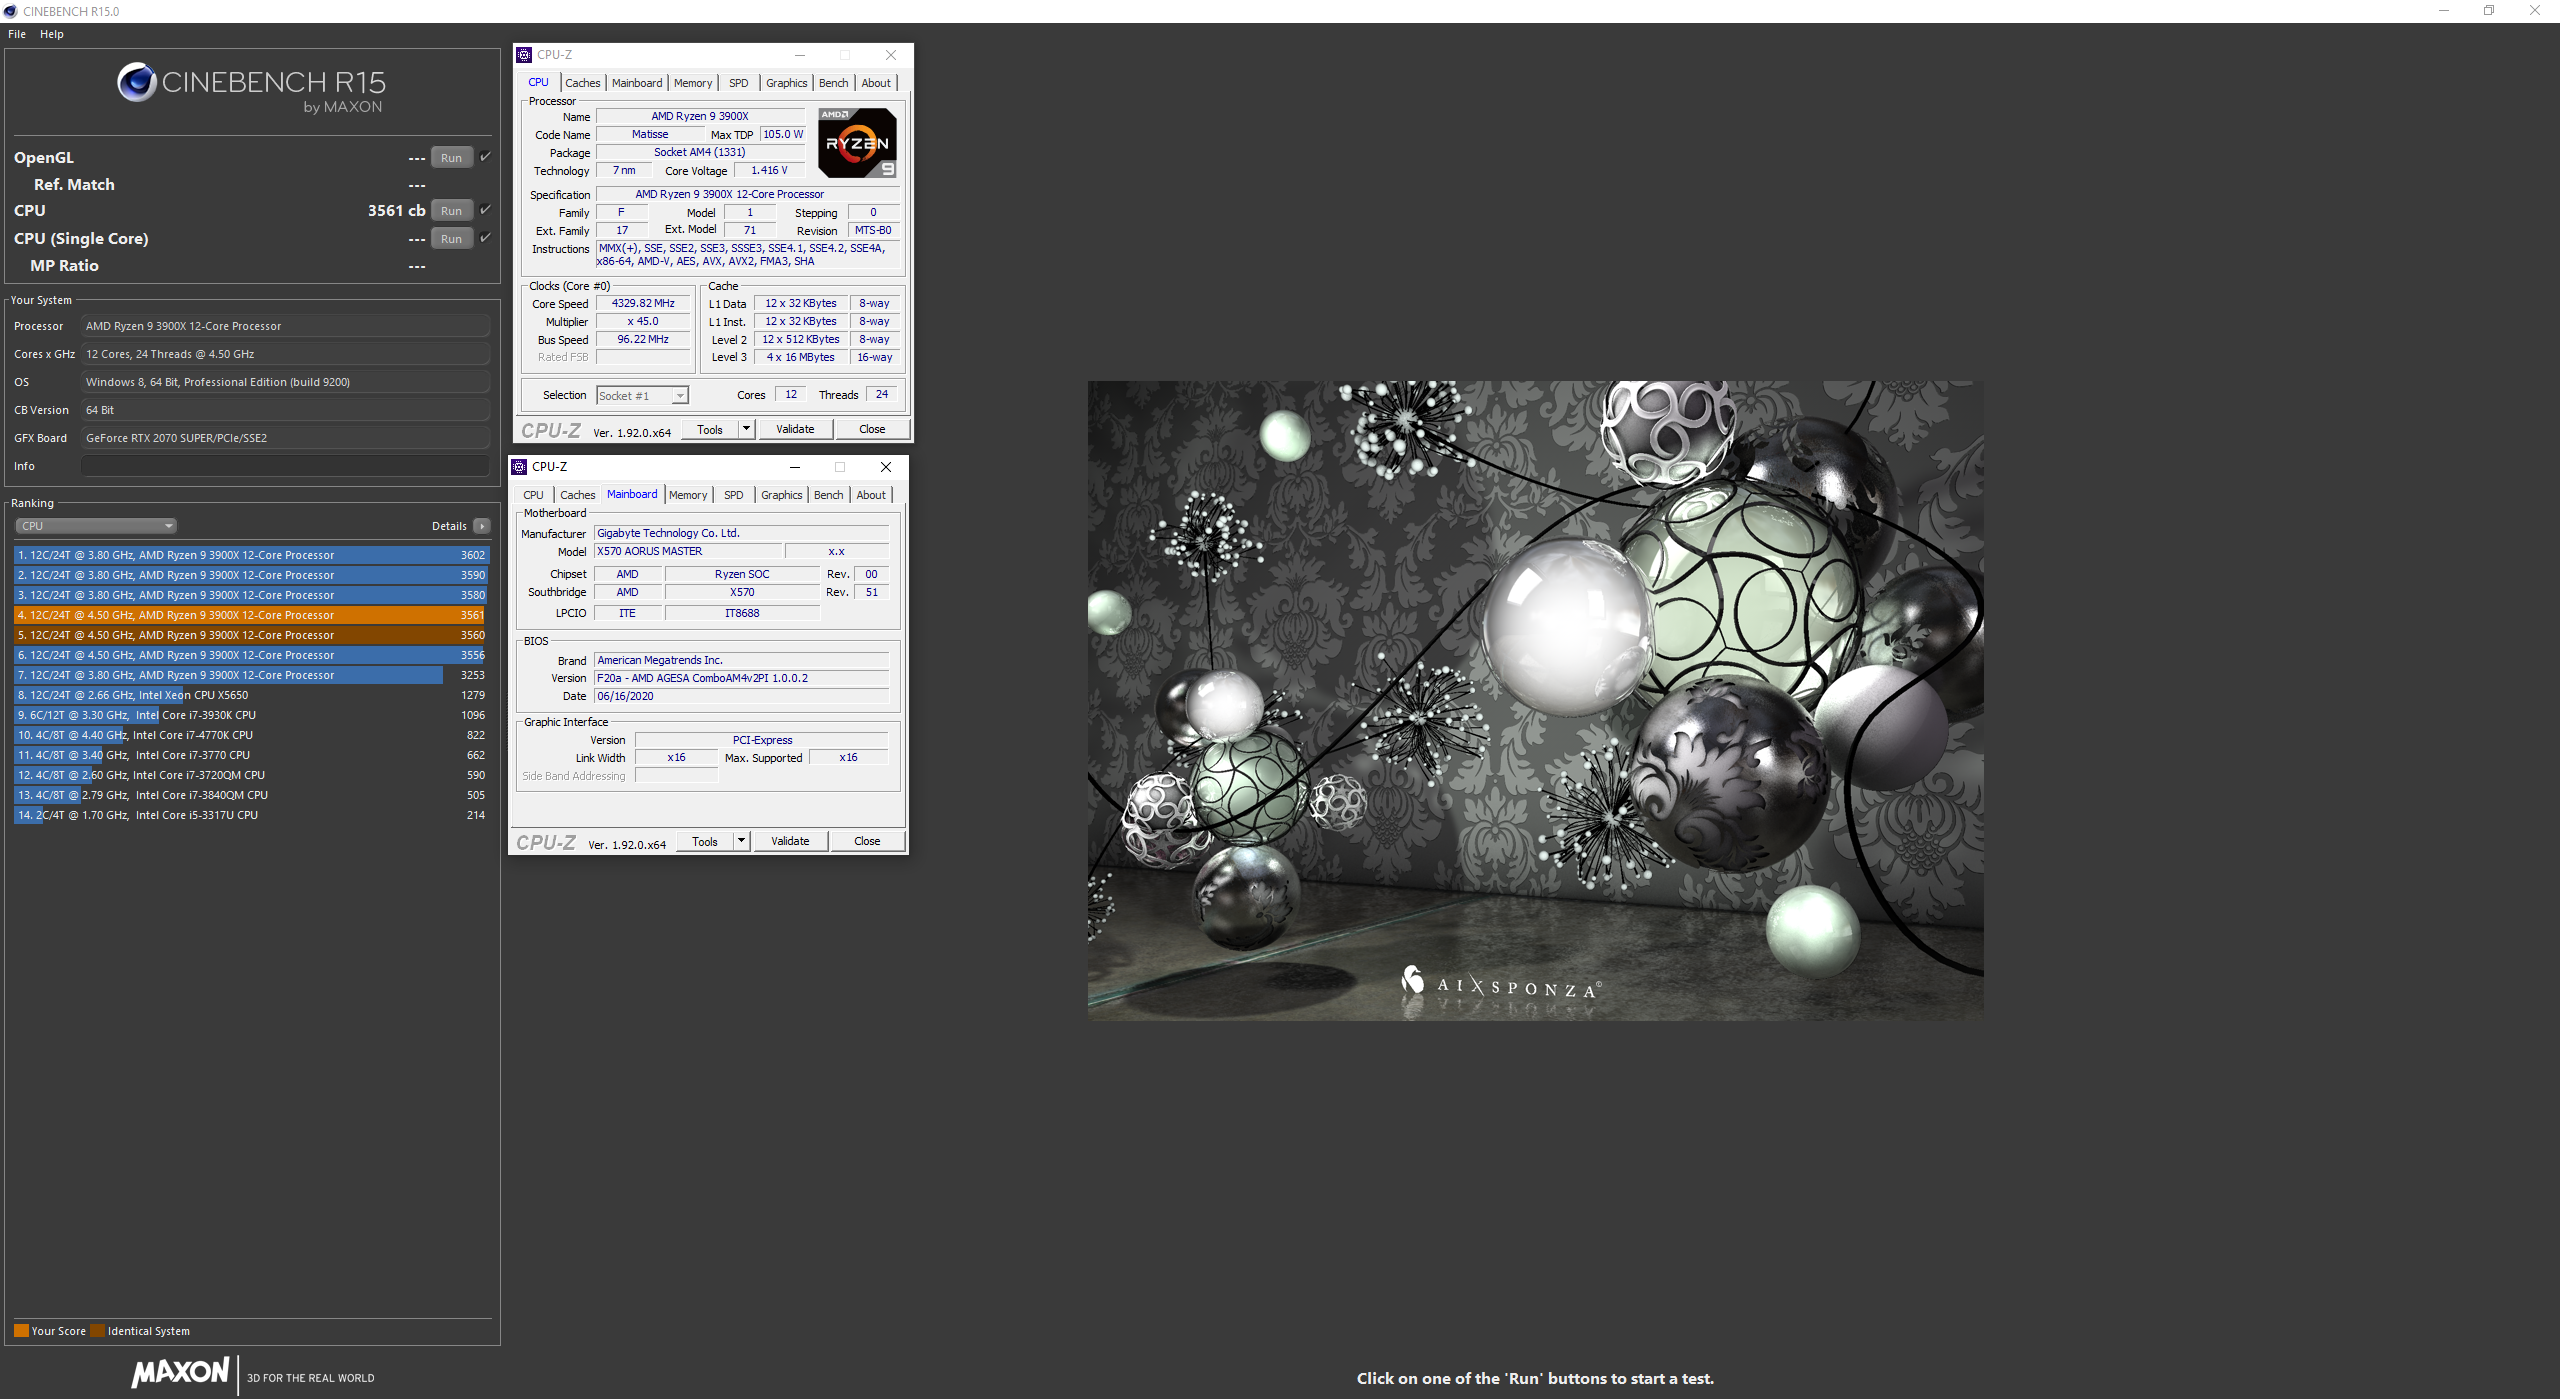
Task: Click the Cinebench app icon in the main title bar
Action: [10, 11]
